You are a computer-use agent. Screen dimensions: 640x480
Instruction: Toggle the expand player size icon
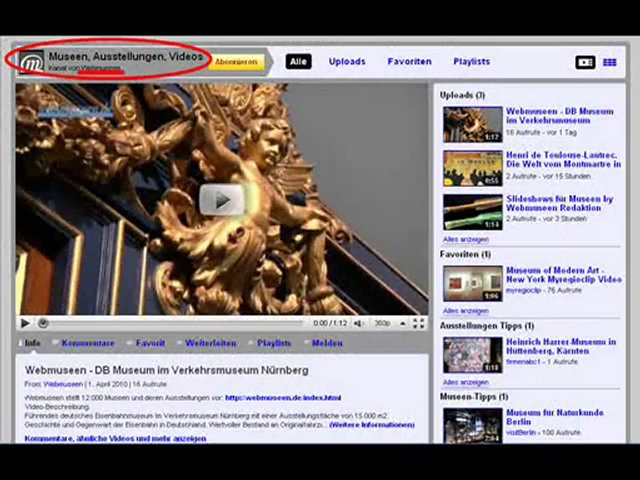[403, 323]
